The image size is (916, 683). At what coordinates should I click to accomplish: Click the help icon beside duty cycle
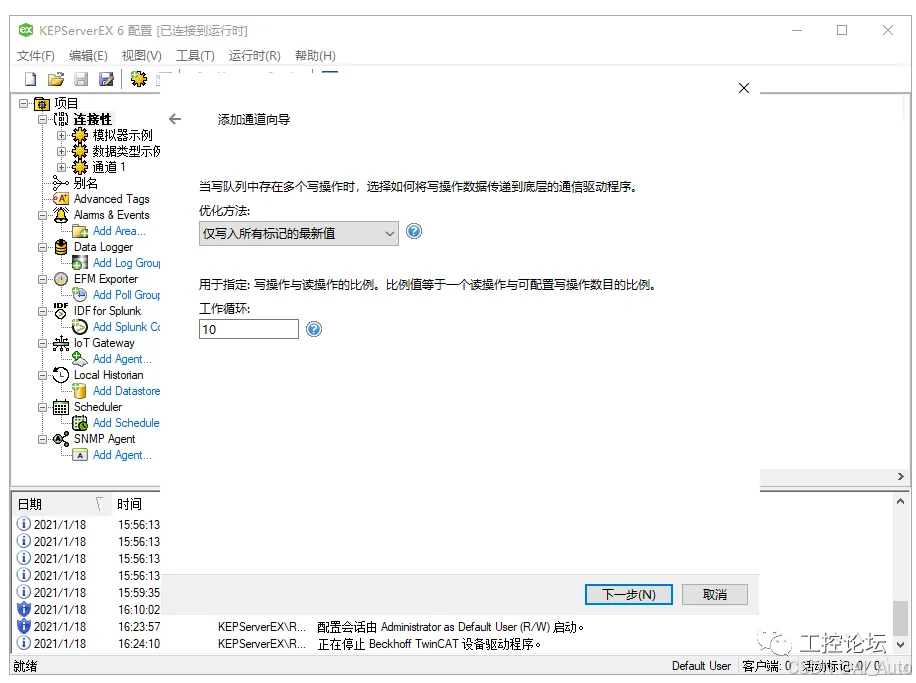(x=314, y=330)
